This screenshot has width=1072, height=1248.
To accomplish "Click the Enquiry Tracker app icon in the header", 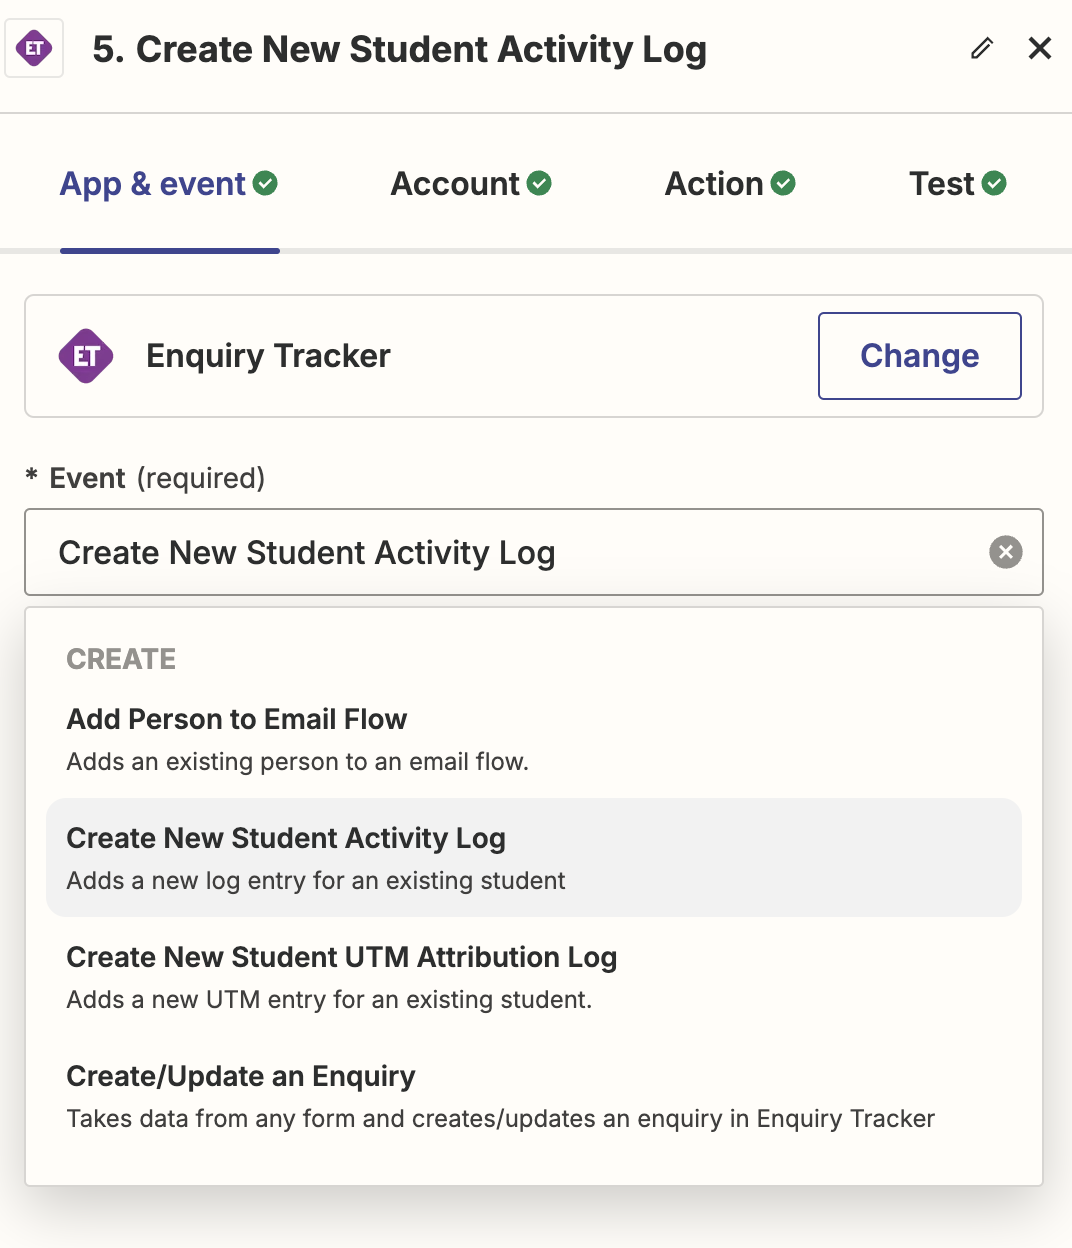I will point(34,48).
